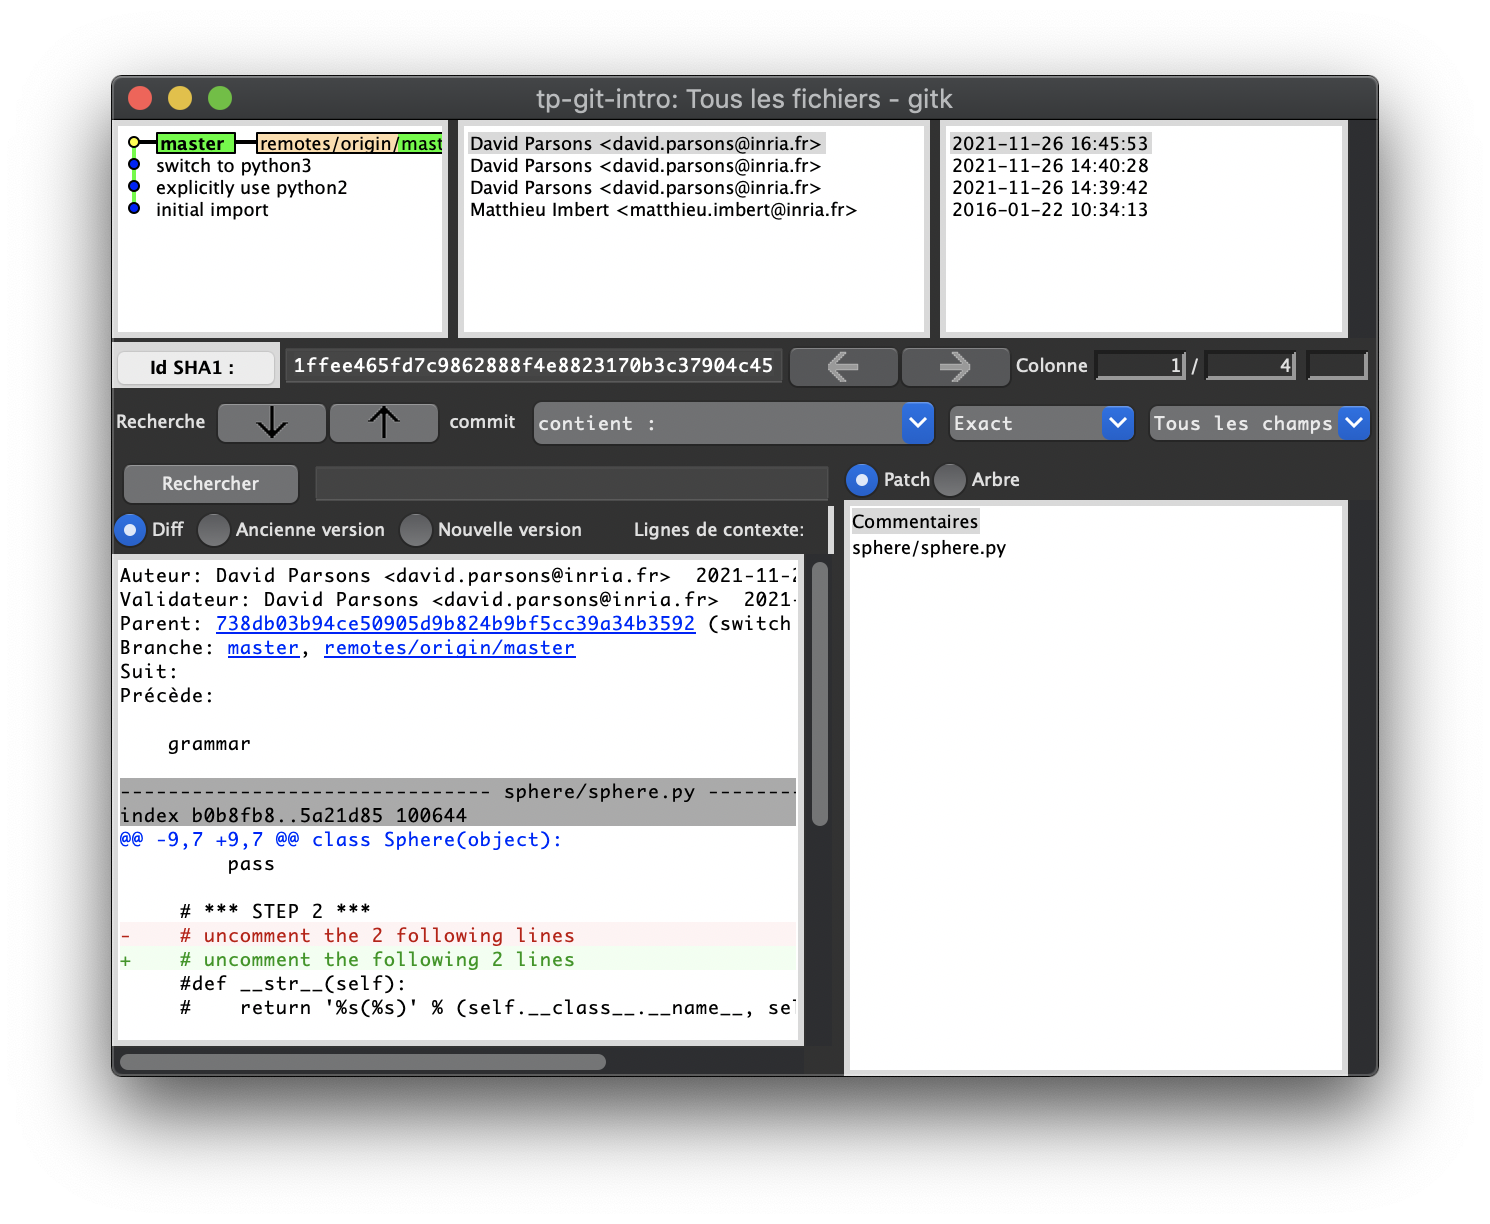
Task: Click the Rechercher button
Action: tap(210, 484)
